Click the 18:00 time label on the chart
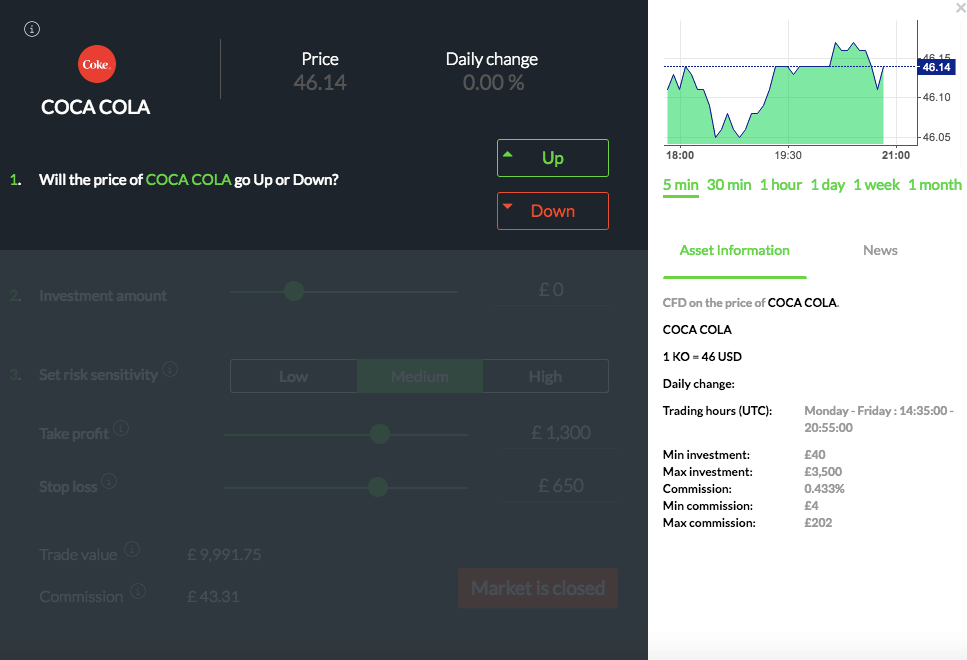Image resolution: width=967 pixels, height=660 pixels. 680,155
